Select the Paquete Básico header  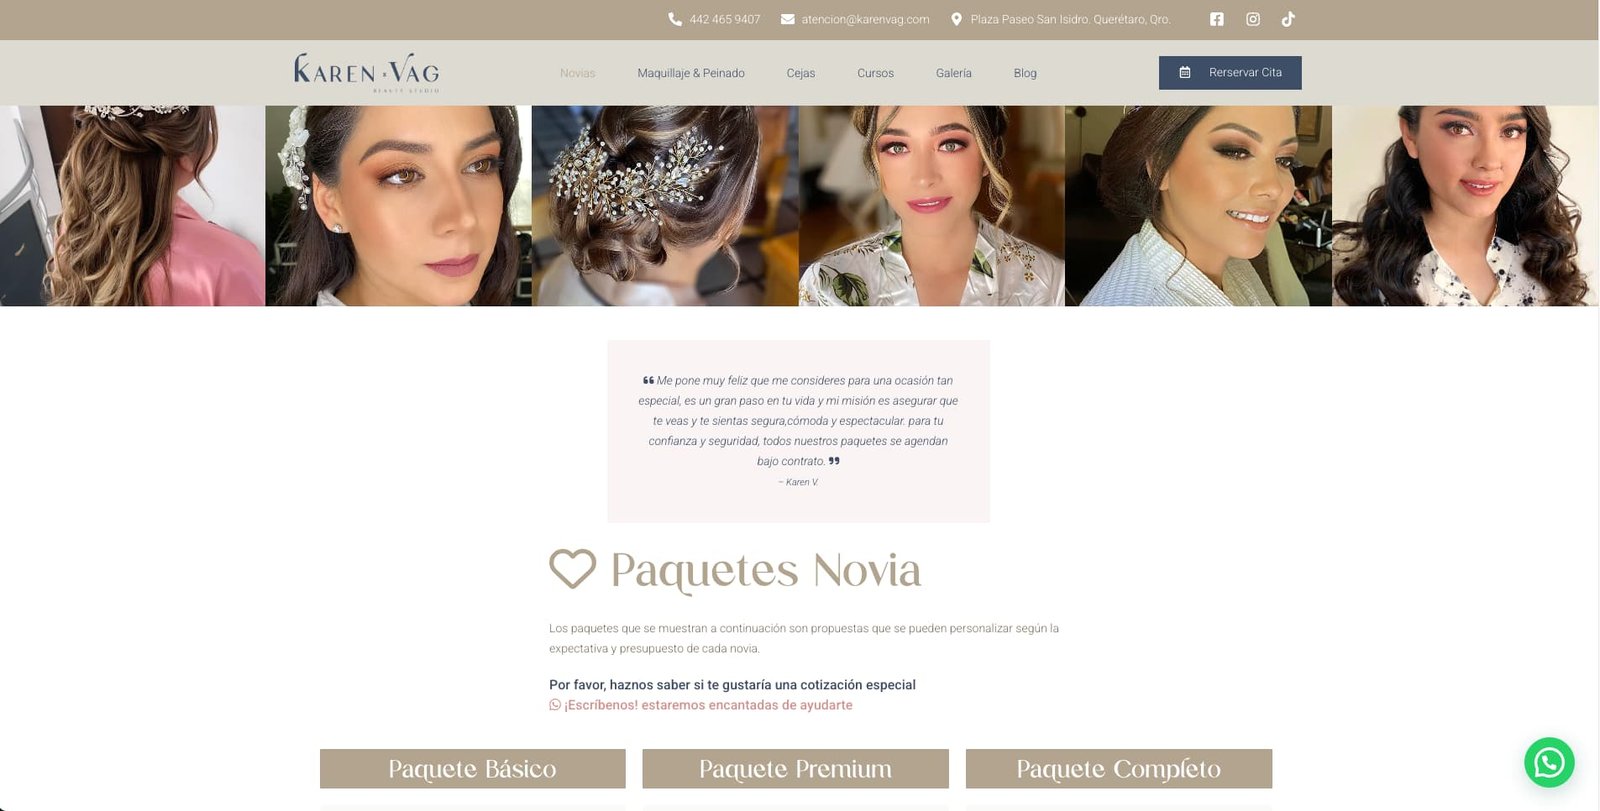[x=473, y=769]
